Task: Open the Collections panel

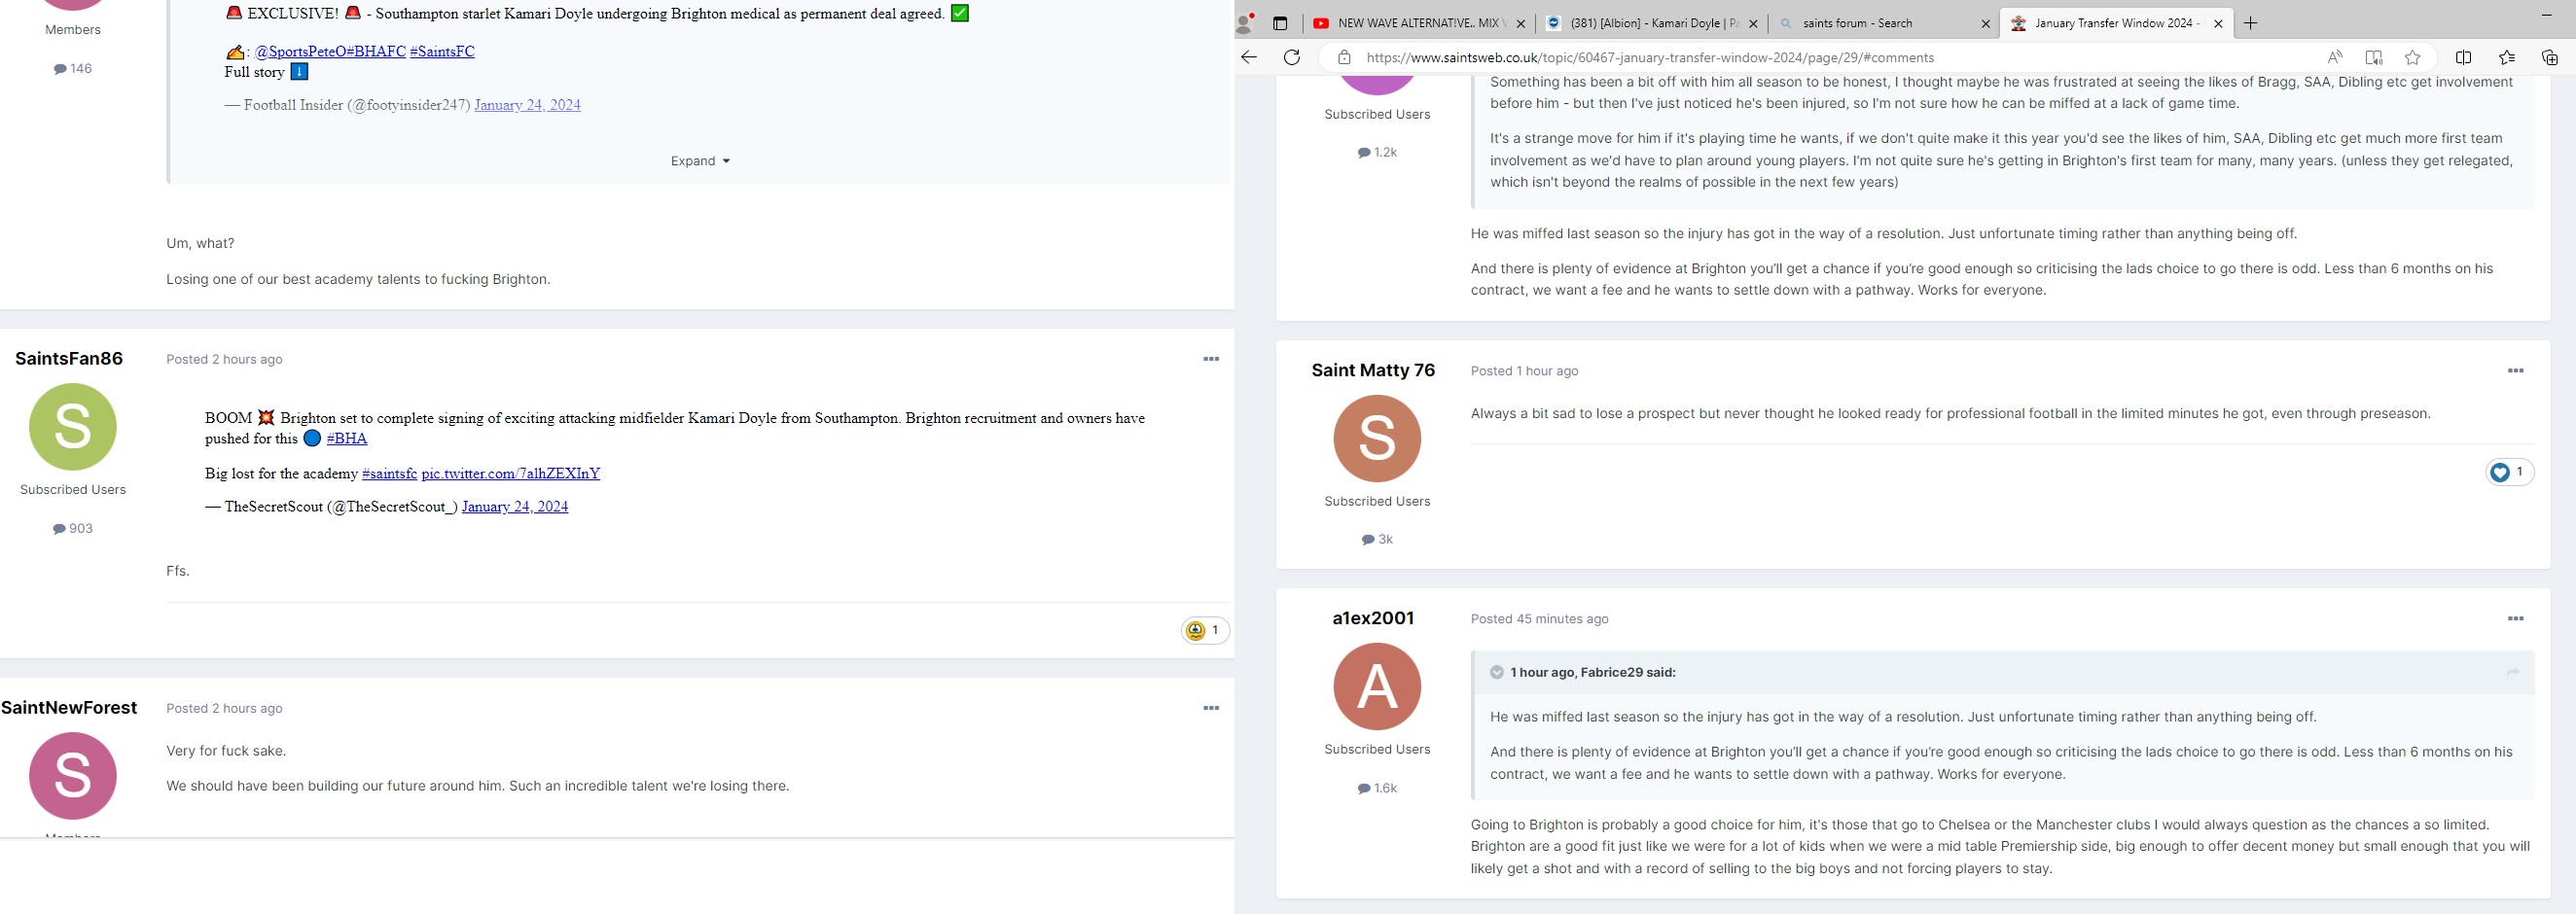Action: pyautogui.click(x=2549, y=57)
